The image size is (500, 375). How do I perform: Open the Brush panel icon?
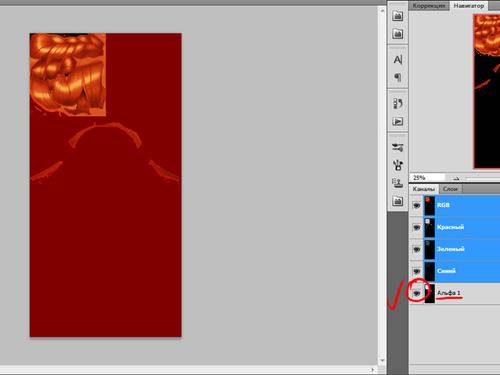[398, 165]
